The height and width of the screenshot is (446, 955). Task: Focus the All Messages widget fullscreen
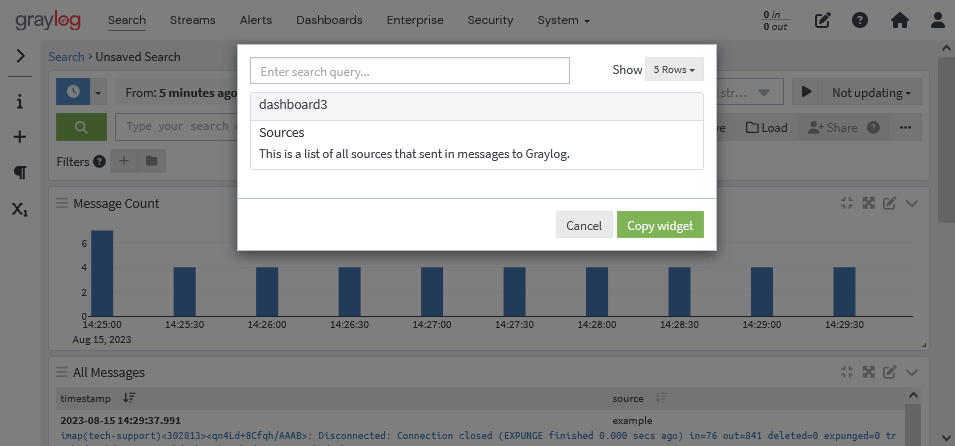click(x=869, y=372)
